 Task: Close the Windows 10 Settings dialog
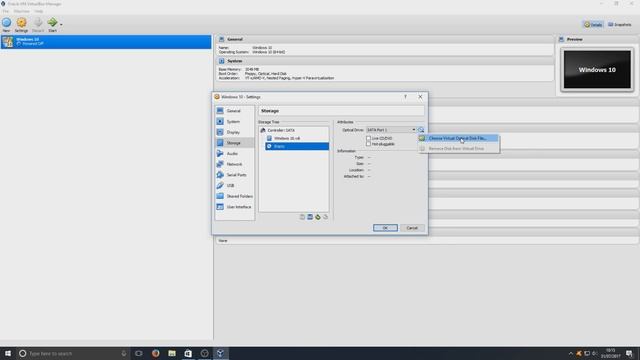[x=420, y=97]
